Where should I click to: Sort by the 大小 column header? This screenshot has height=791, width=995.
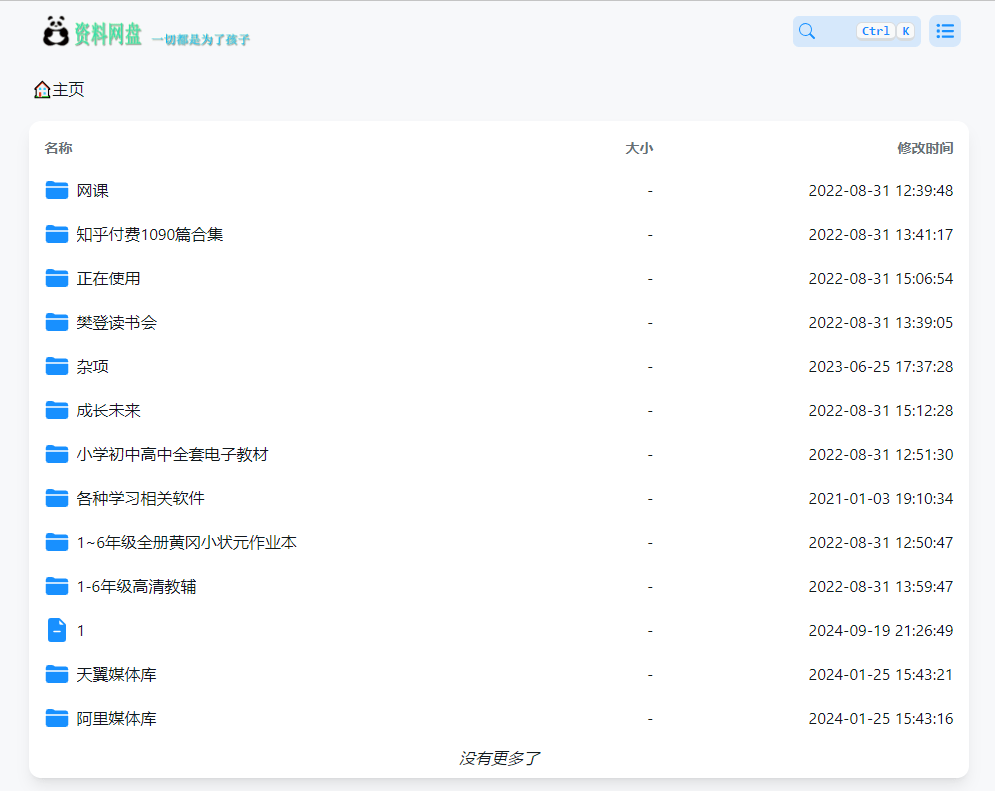[x=640, y=147]
